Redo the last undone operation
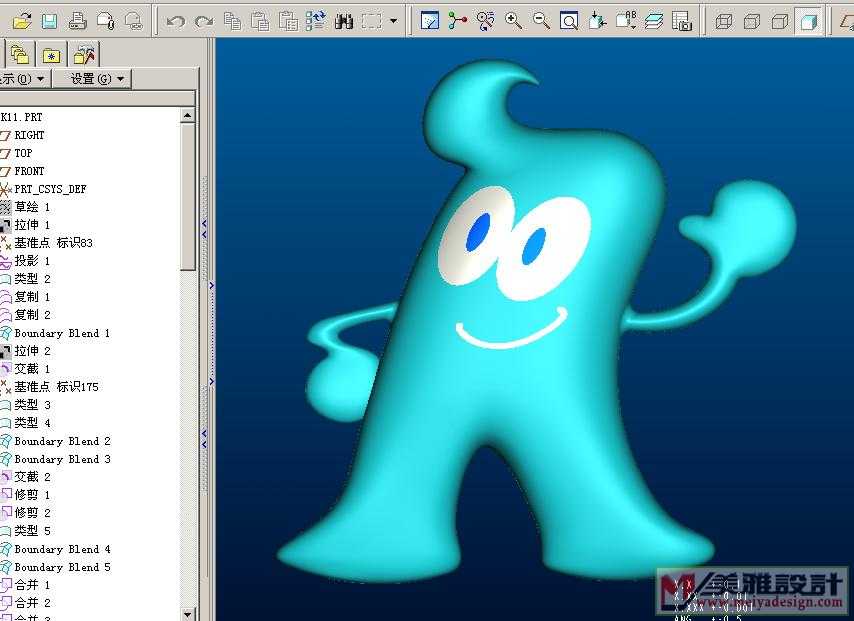Viewport: 854px width, 621px height. click(x=204, y=22)
